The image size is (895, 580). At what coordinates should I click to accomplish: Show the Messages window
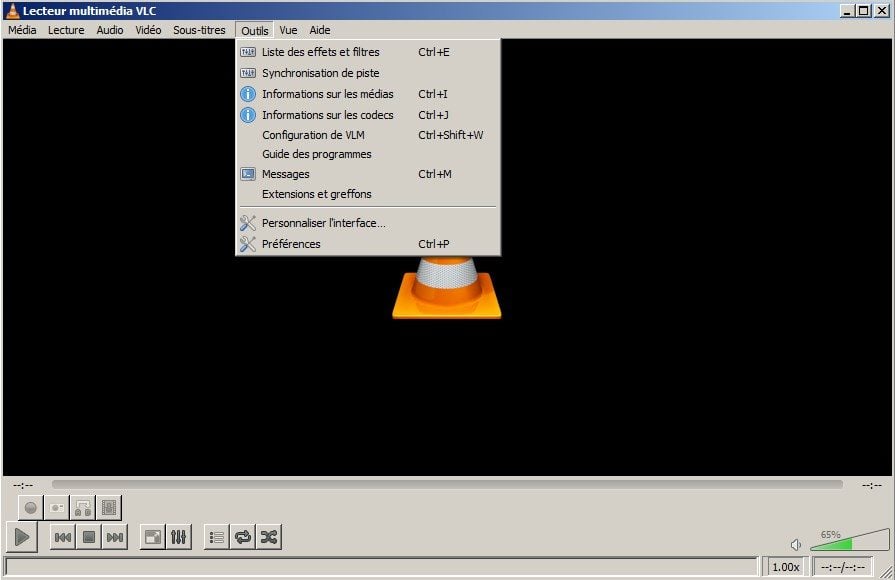pos(368,174)
